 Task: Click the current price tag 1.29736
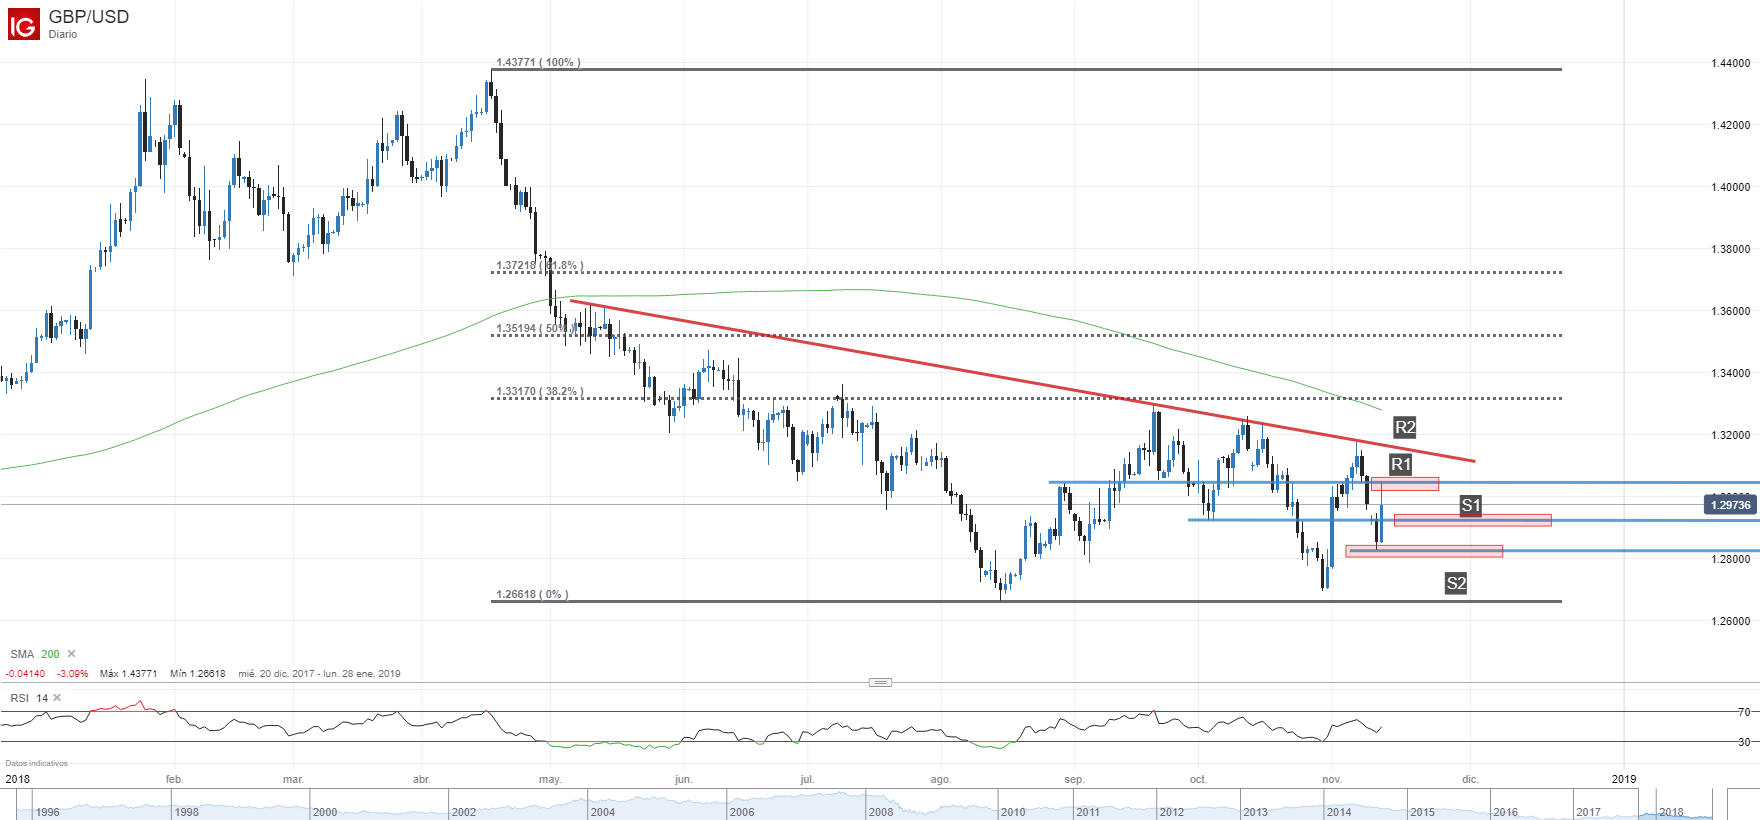tap(1730, 505)
